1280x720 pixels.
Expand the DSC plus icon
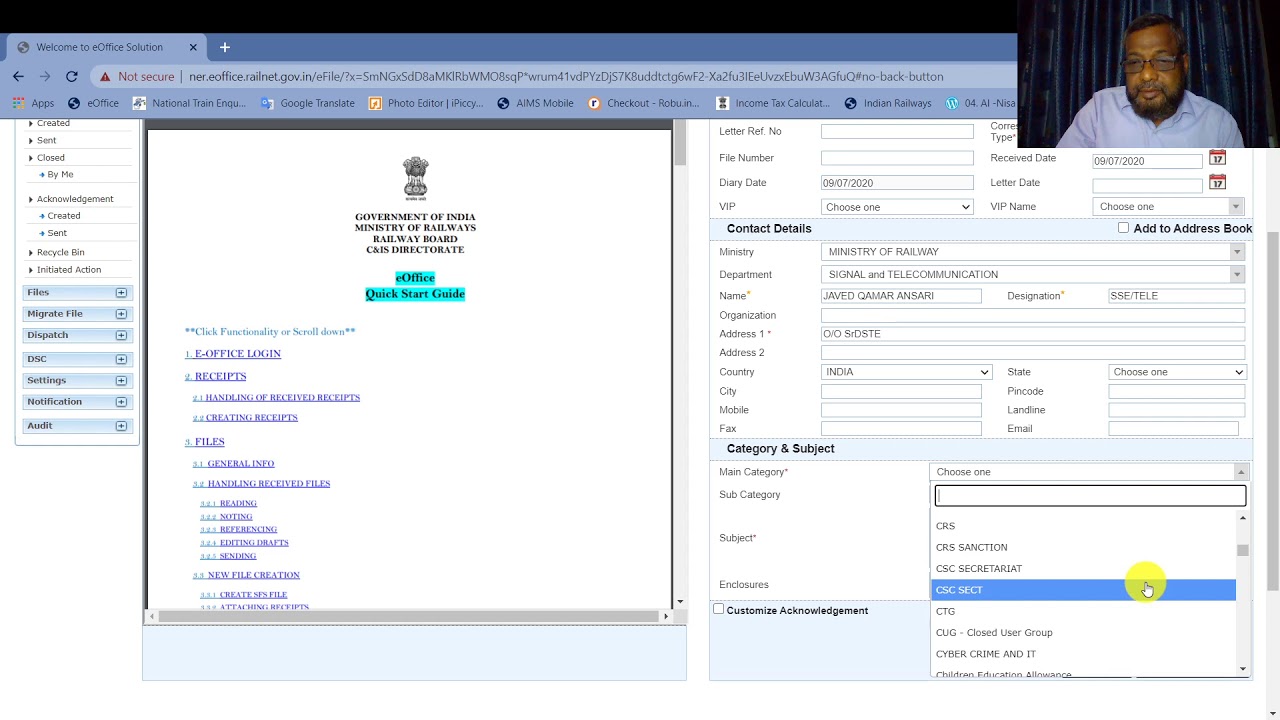point(121,359)
